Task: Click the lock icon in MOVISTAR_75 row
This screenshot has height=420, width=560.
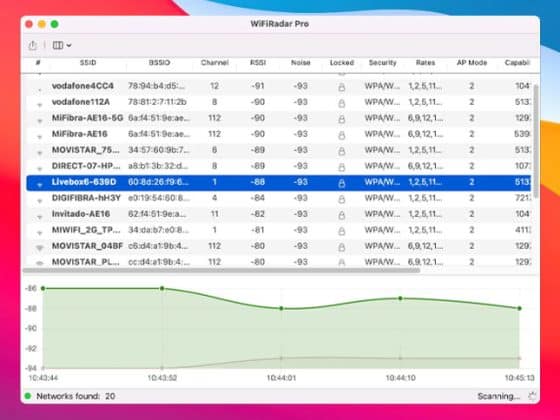Action: click(x=341, y=151)
